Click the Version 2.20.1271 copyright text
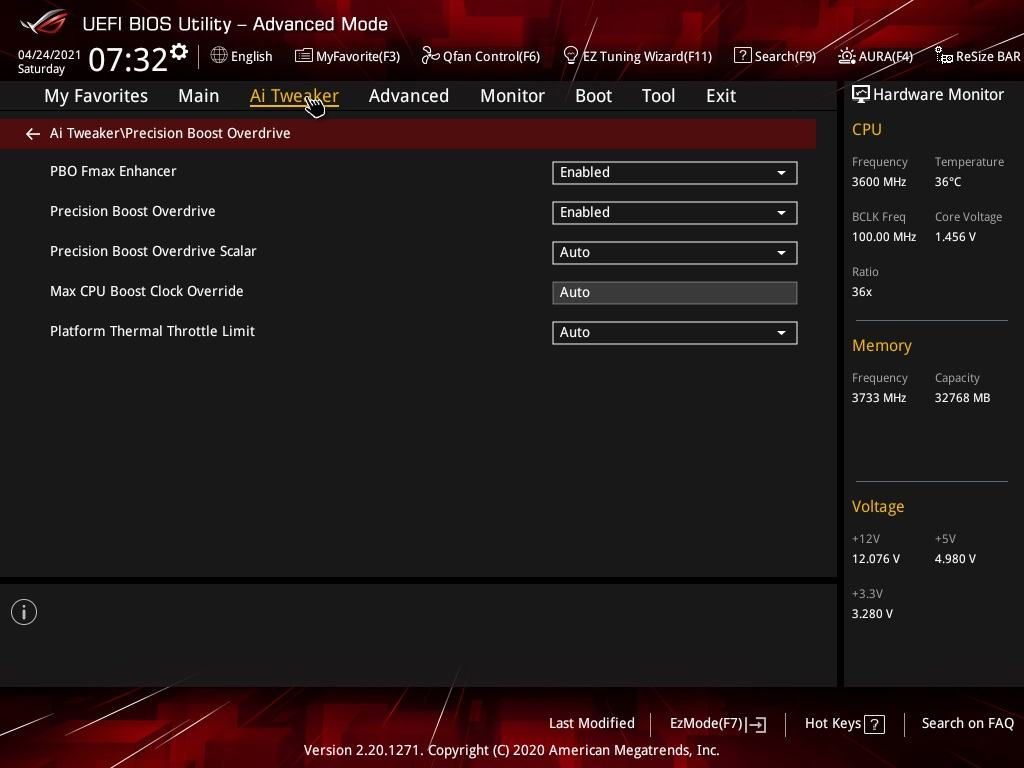Image resolution: width=1024 pixels, height=768 pixels. [511, 750]
